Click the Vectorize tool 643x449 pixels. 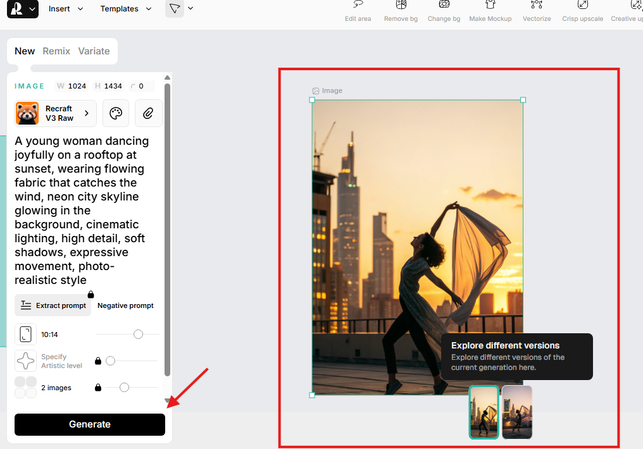click(x=536, y=11)
